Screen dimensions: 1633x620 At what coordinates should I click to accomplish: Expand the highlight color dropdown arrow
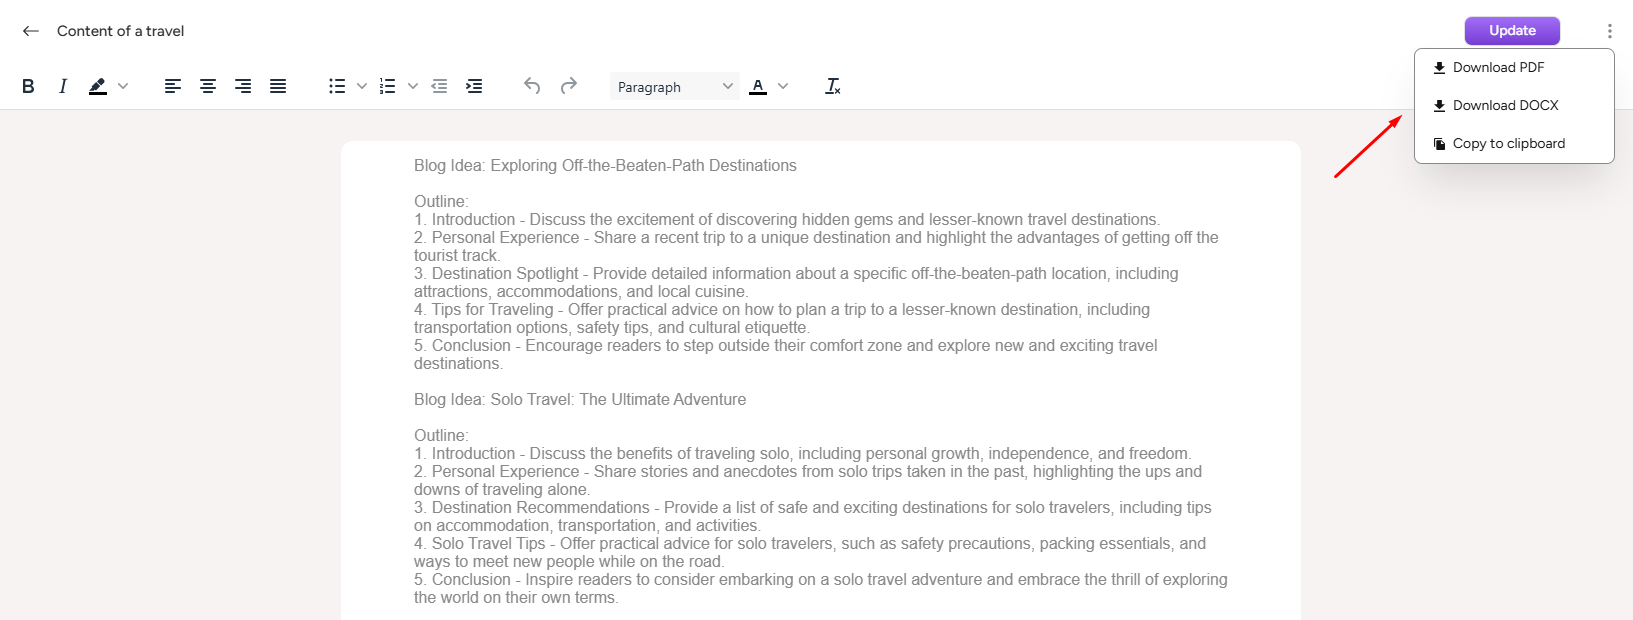pyautogui.click(x=123, y=87)
